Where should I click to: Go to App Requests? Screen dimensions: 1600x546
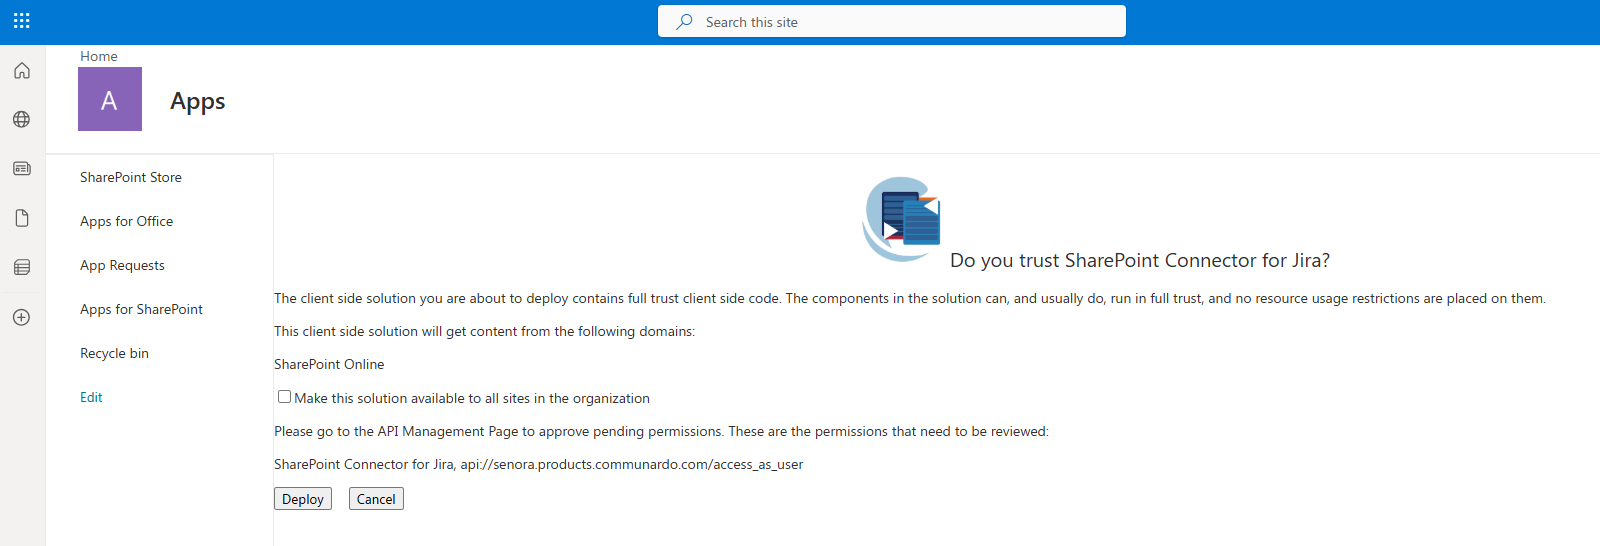(122, 265)
